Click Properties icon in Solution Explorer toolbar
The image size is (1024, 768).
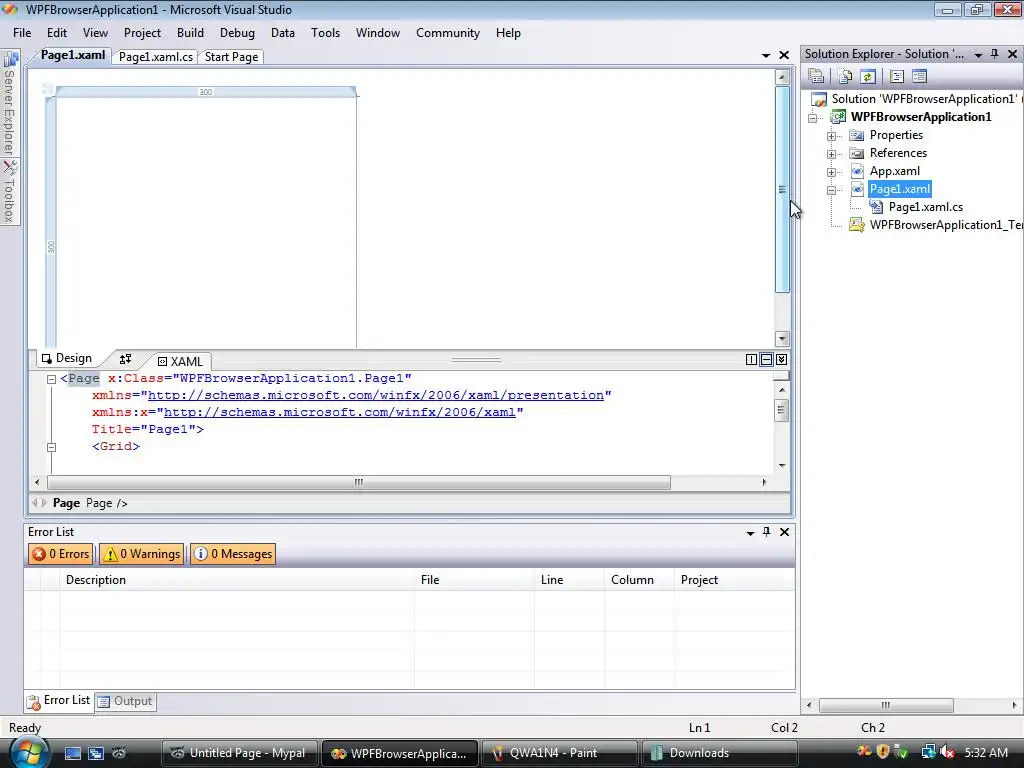(x=816, y=76)
